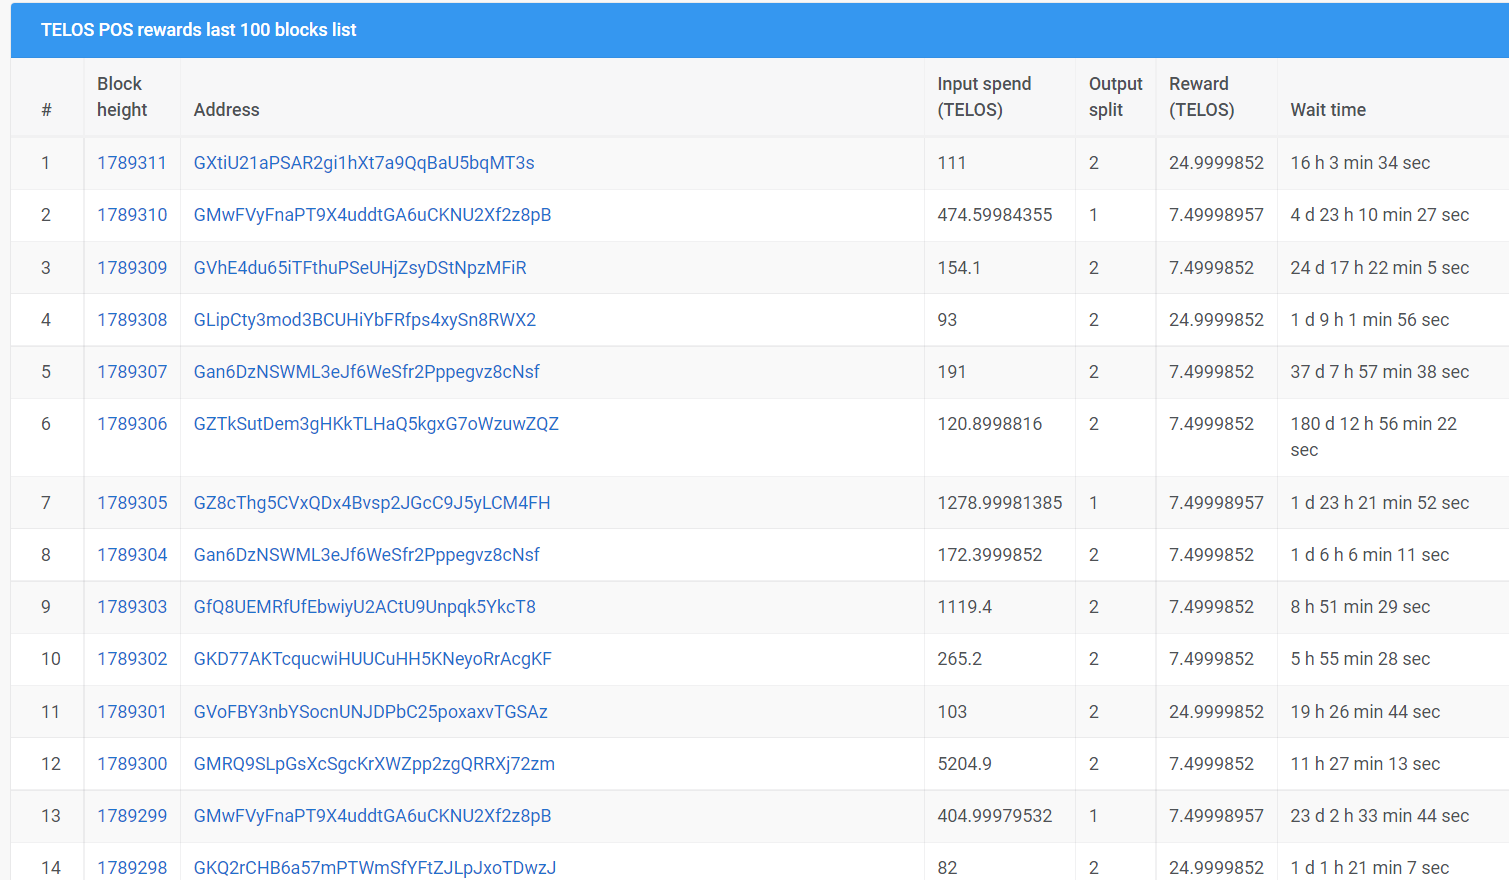The height and width of the screenshot is (880, 1509).
Task: Open block 1789304 link
Action: 132,555
